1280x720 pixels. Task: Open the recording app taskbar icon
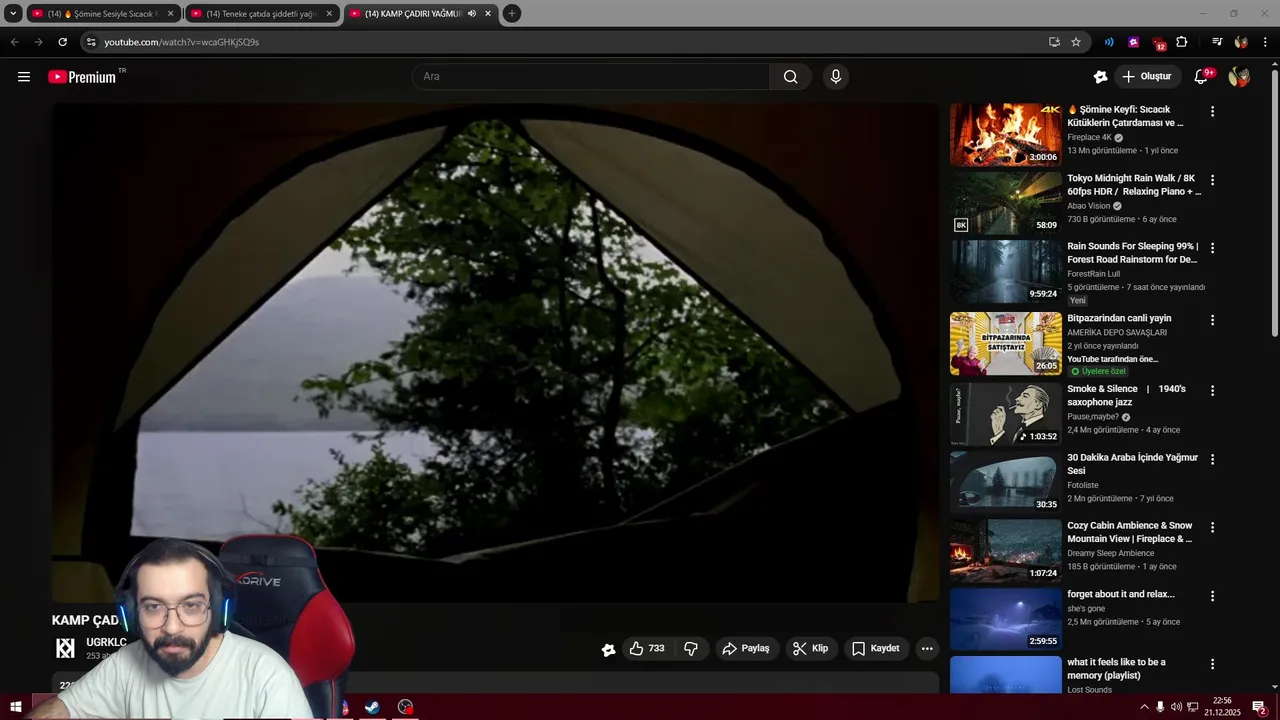[x=405, y=707]
